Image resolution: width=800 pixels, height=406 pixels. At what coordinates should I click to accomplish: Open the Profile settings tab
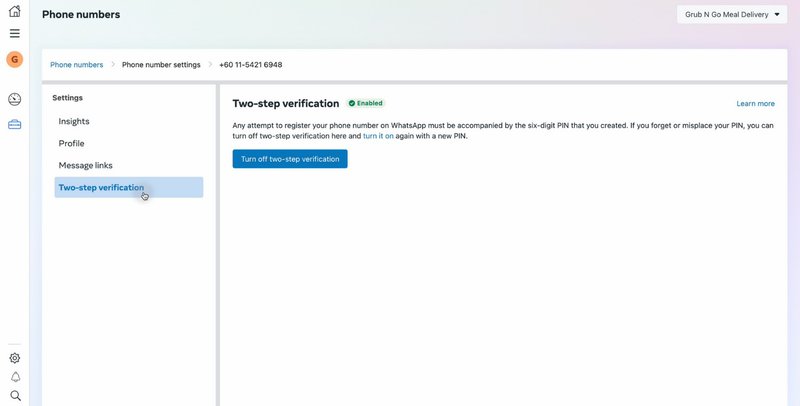129,143
